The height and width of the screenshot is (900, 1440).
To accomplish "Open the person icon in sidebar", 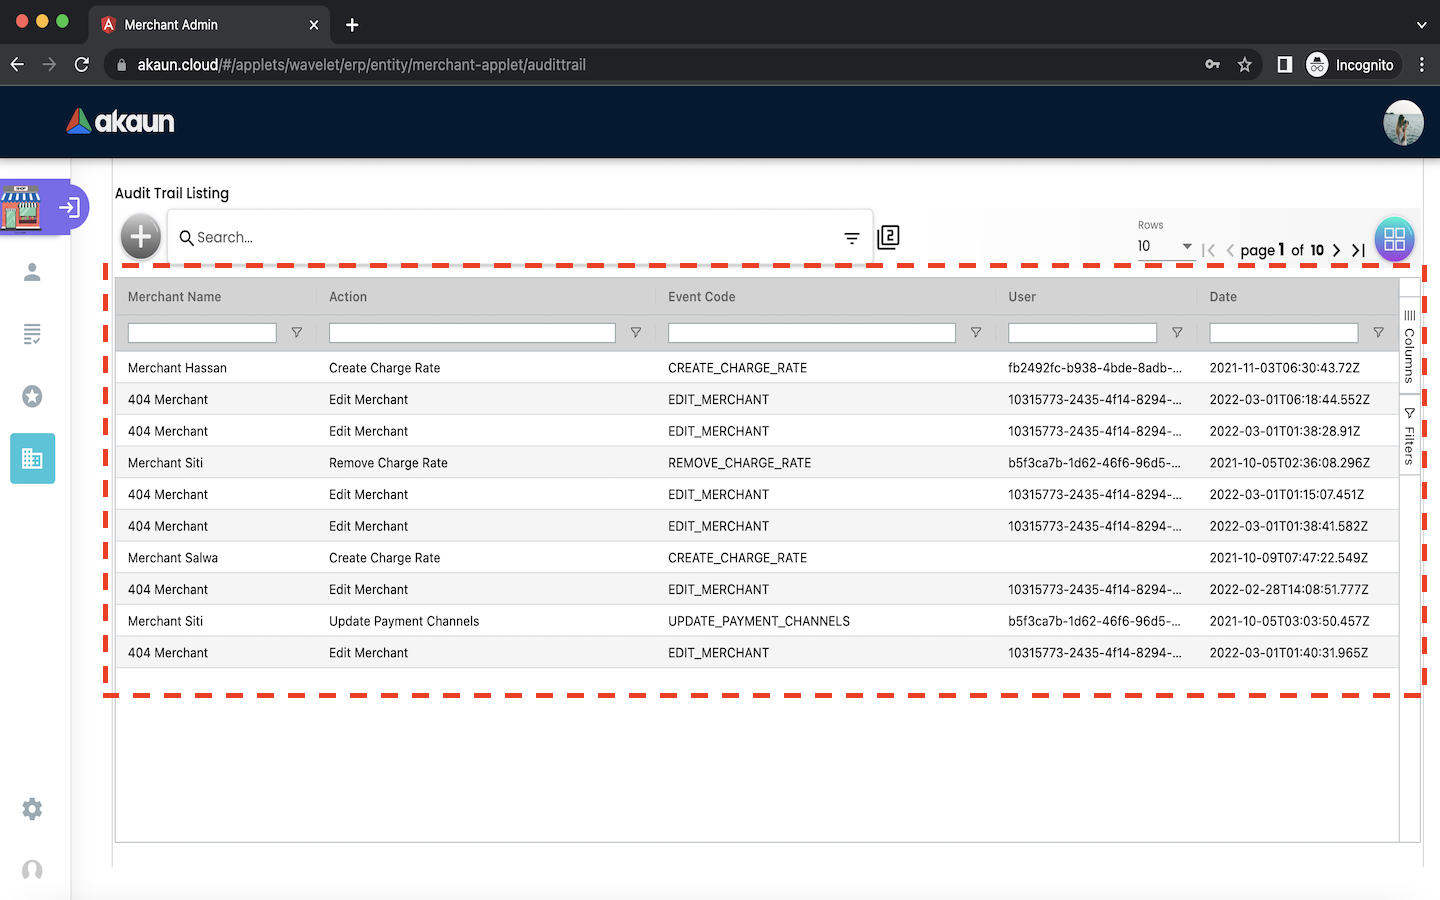I will click(x=32, y=272).
